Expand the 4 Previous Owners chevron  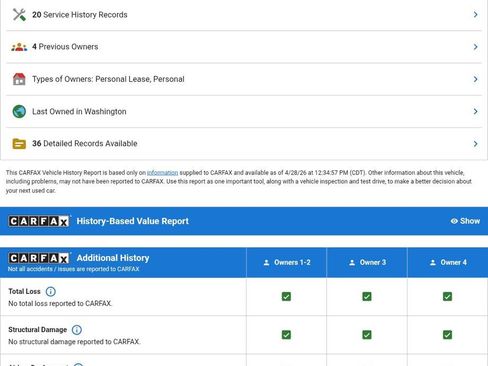(476, 47)
